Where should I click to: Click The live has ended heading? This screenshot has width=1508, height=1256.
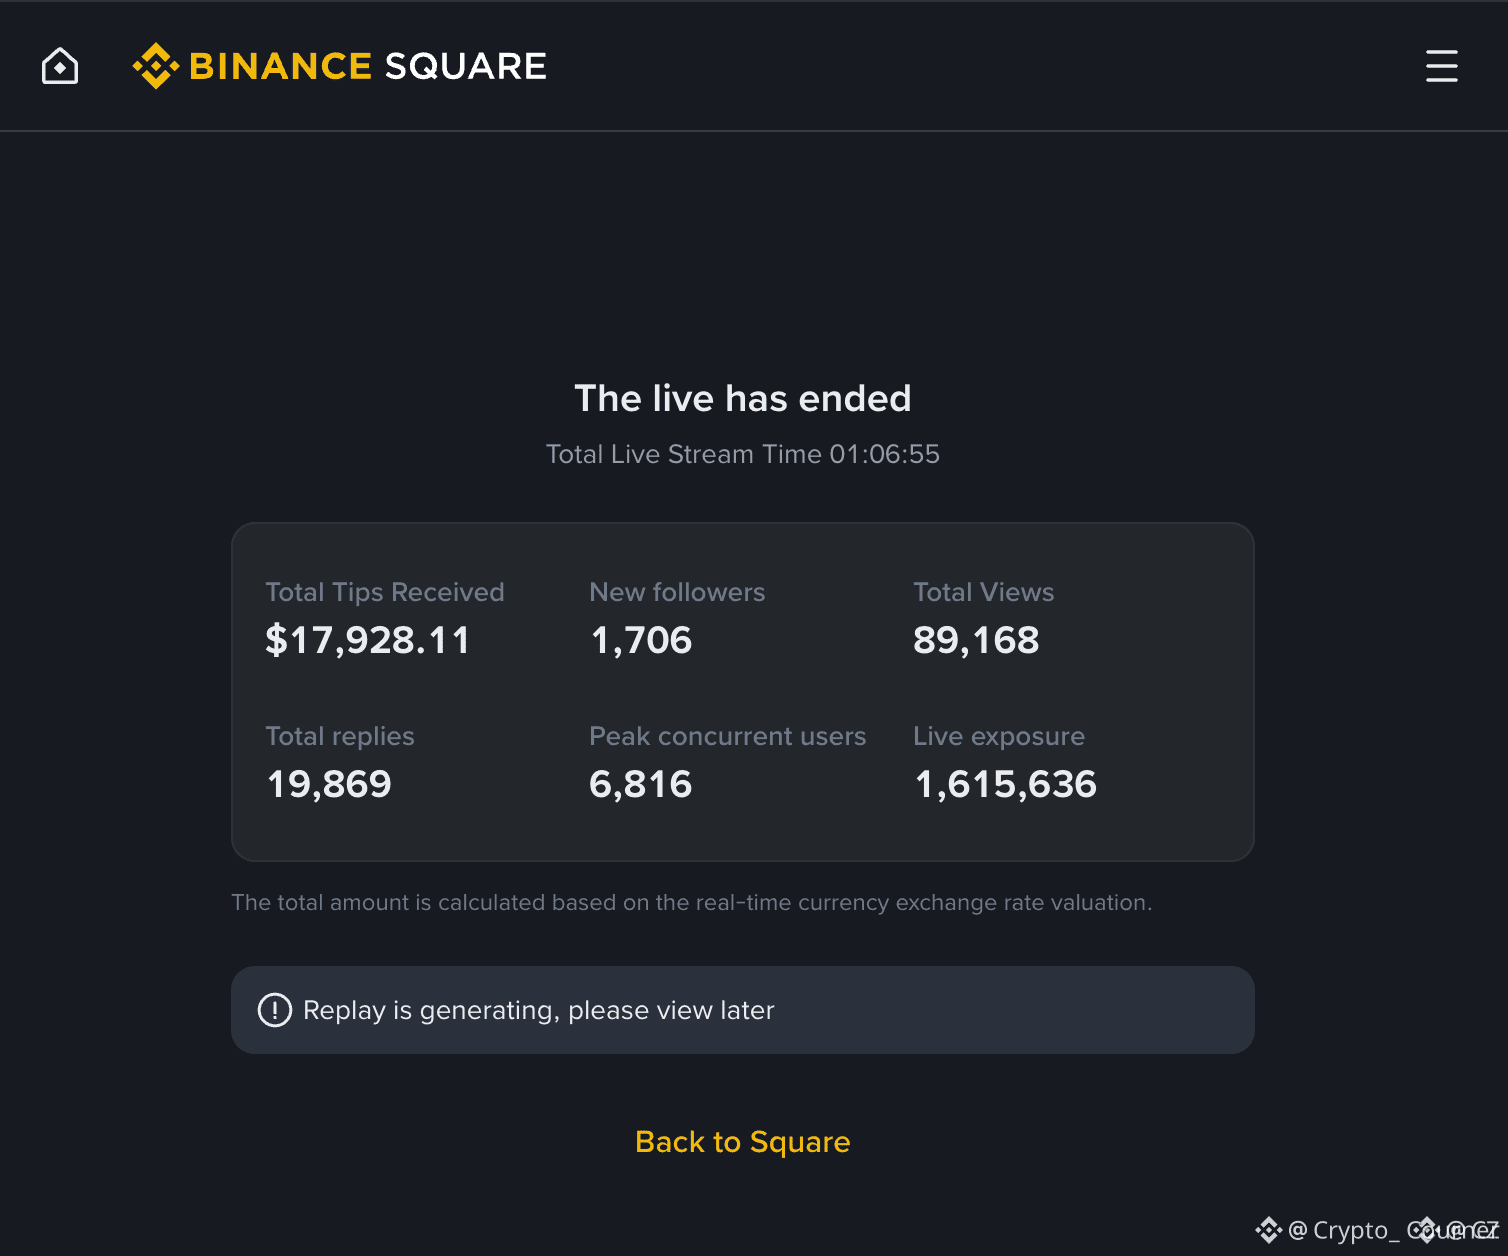tap(743, 398)
